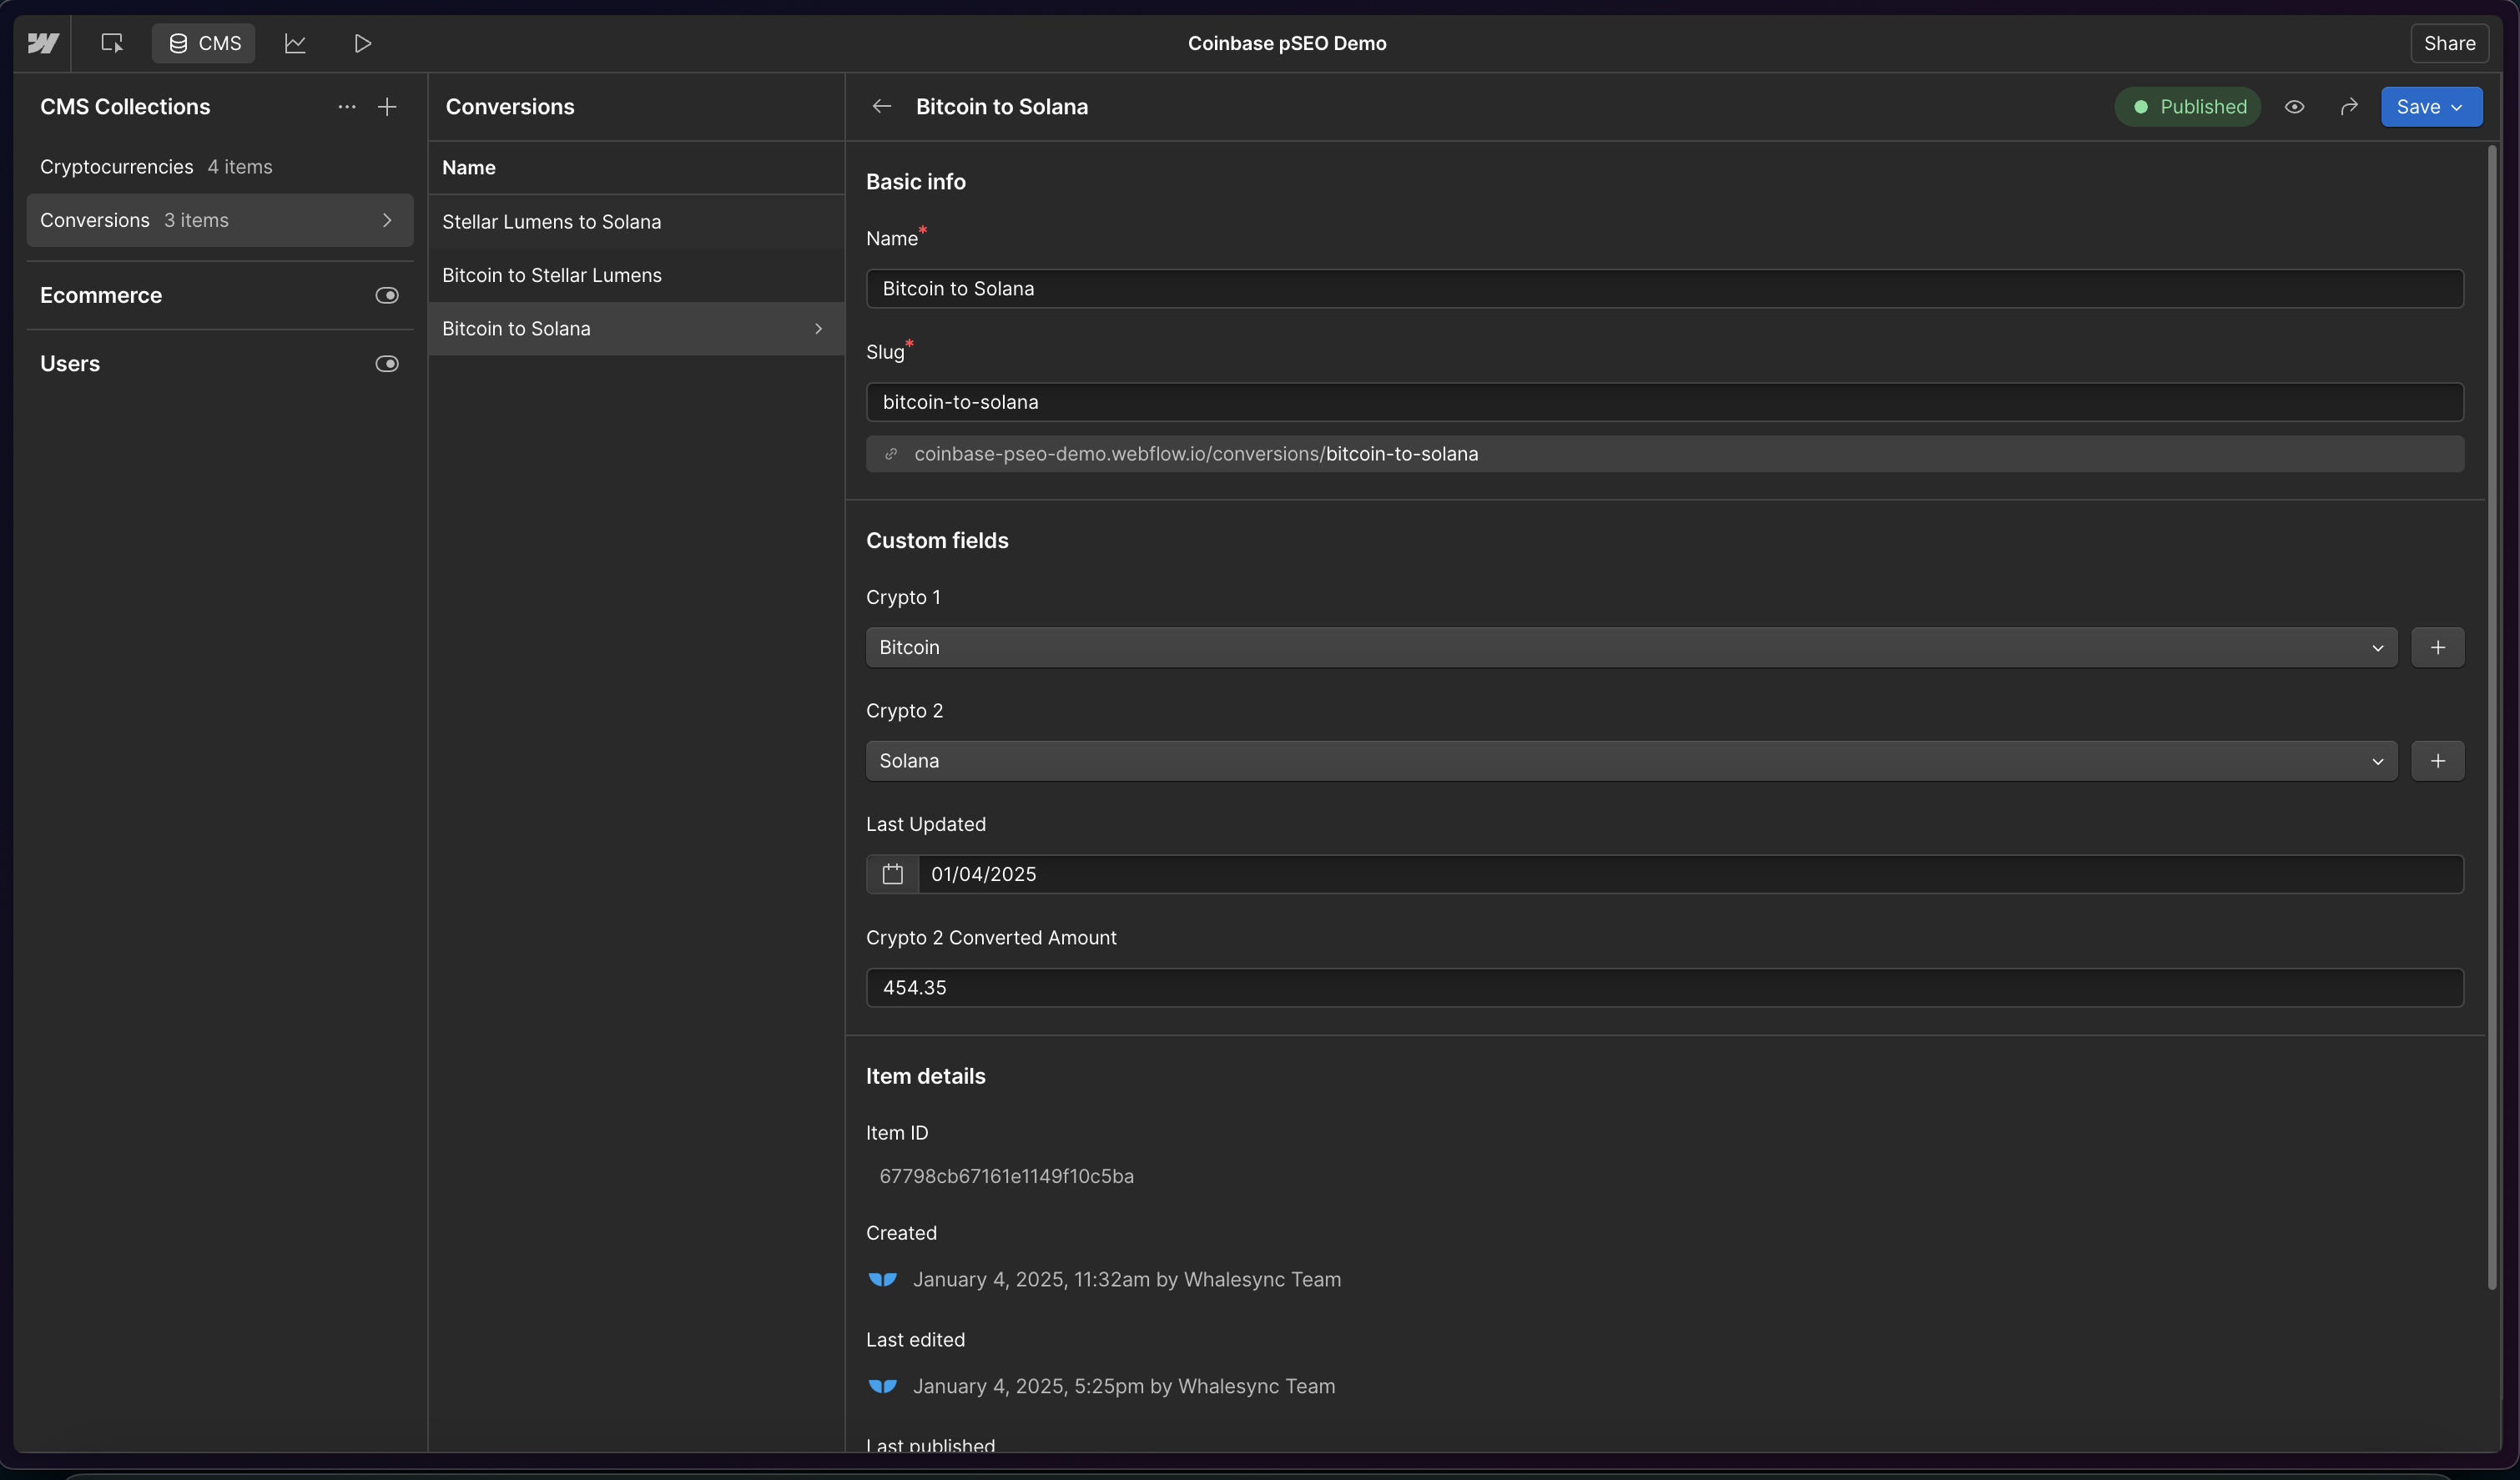Click the eye preview icon in header
The image size is (2520, 1480).
pos(2295,107)
